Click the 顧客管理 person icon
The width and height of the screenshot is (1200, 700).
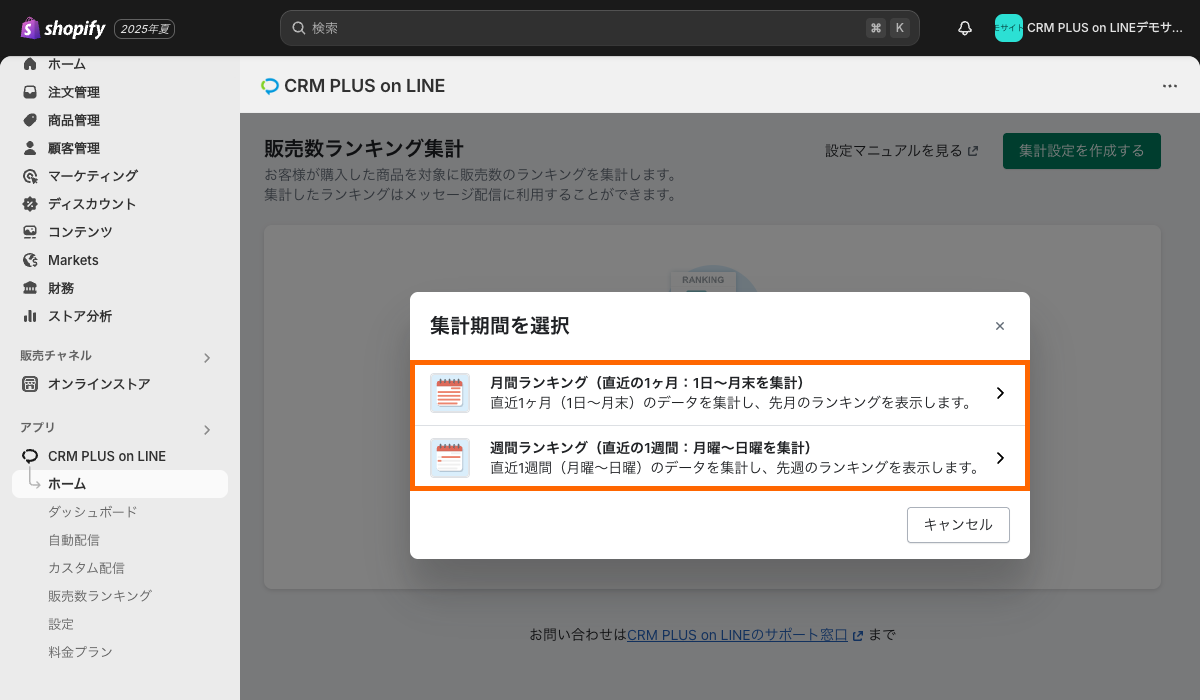coord(30,148)
